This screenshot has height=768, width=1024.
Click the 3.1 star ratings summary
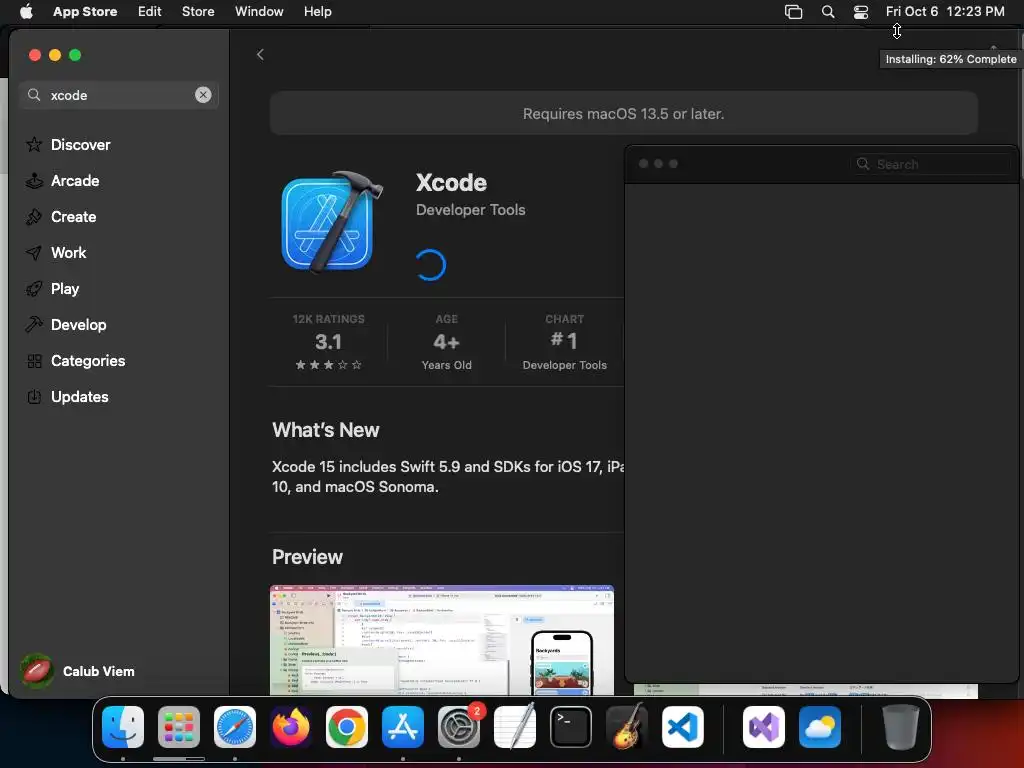[x=328, y=342]
